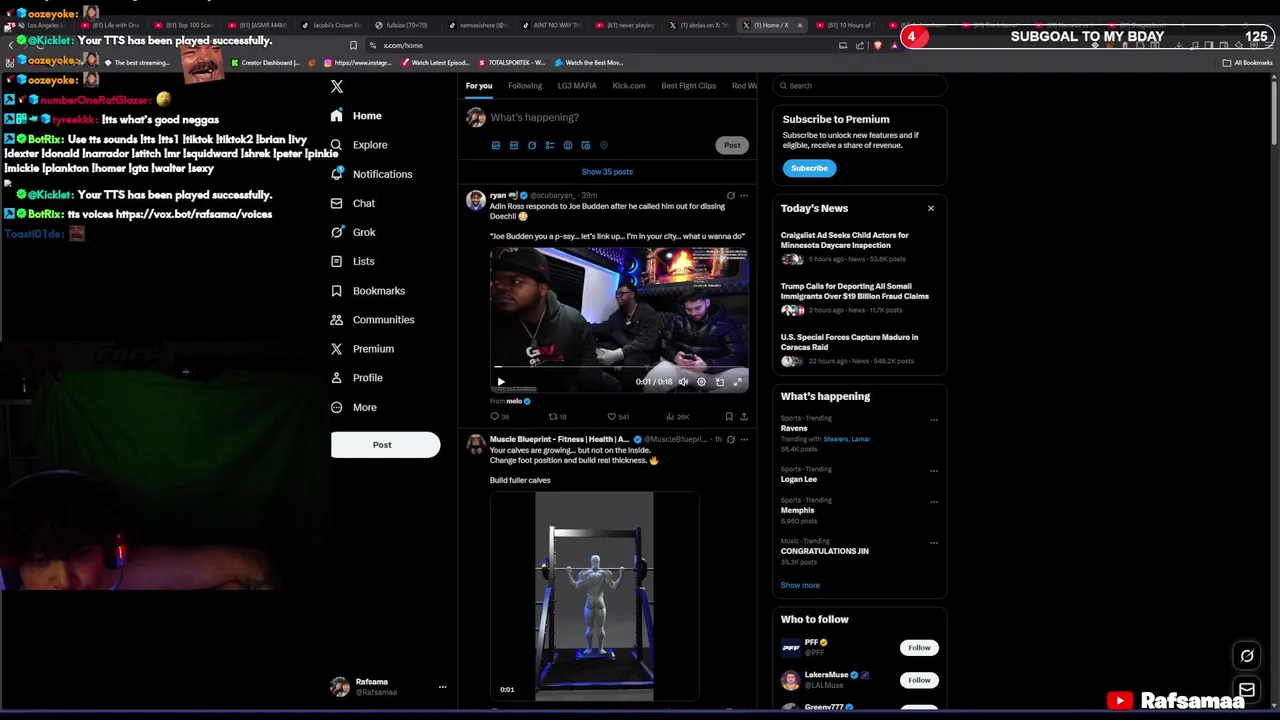This screenshot has width=1280, height=720.
Task: Add a poll to the new post
Action: (550, 145)
